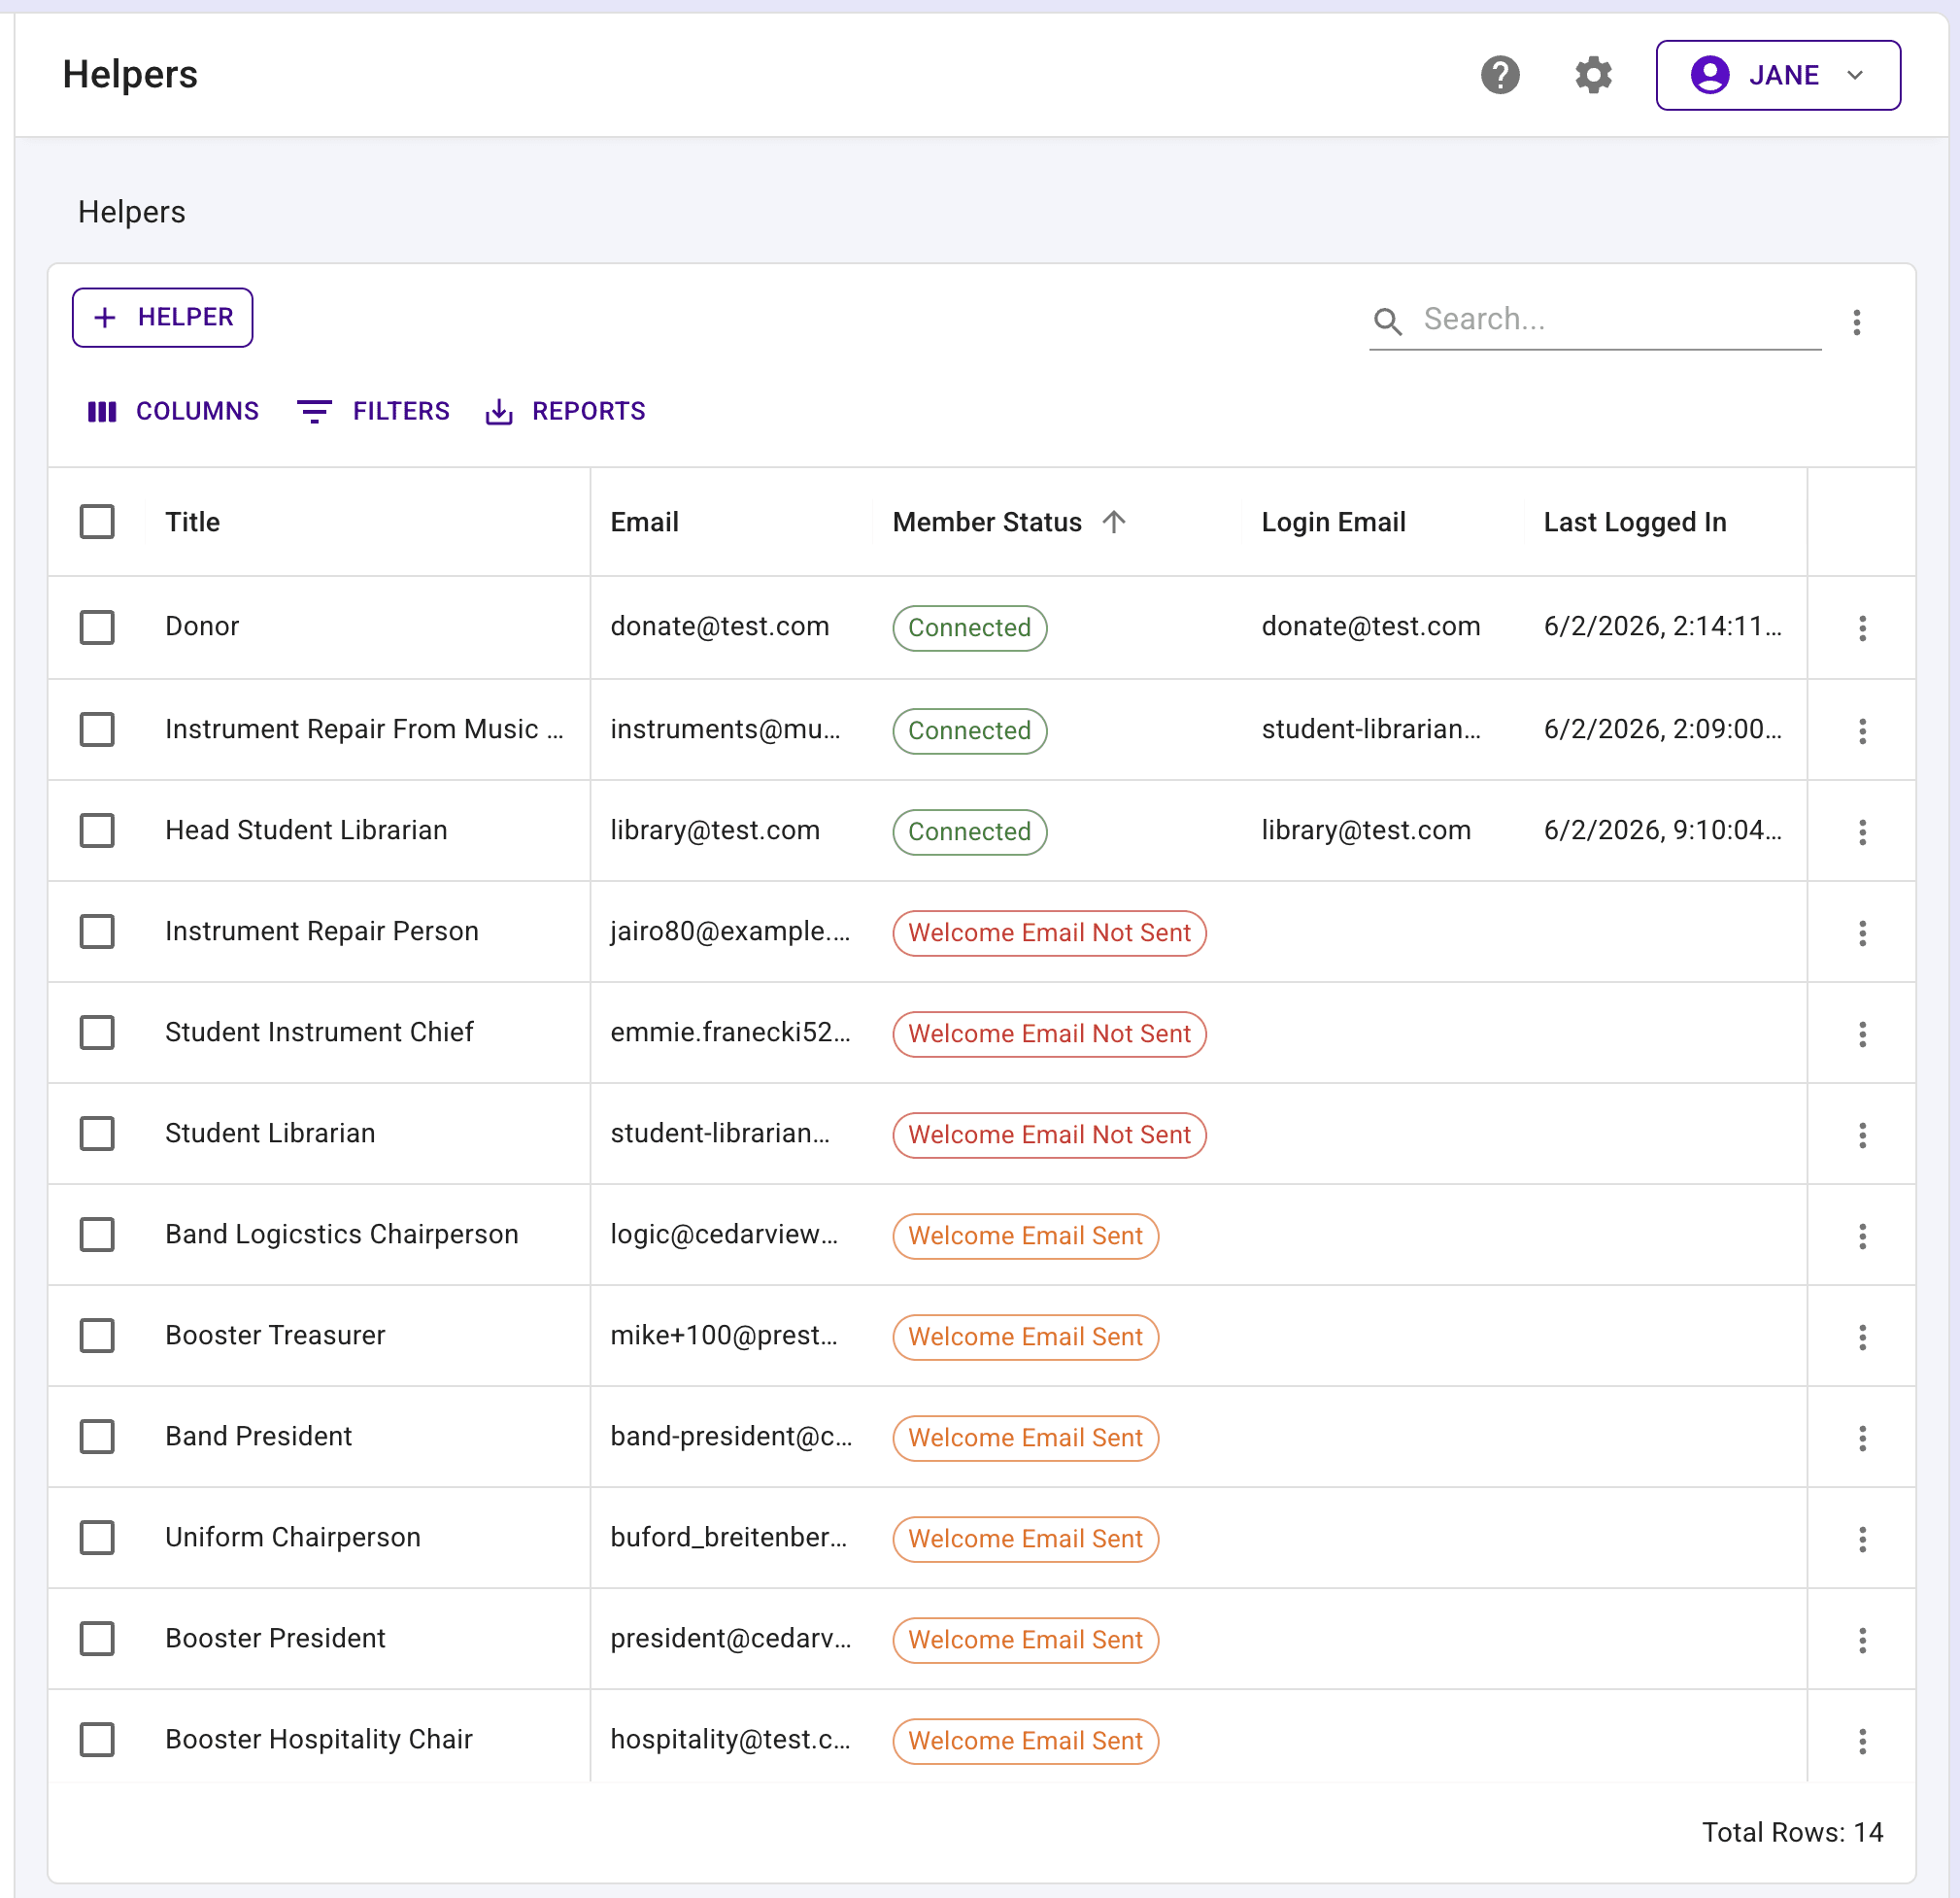Select Student Instrument Chief checkbox

pyautogui.click(x=97, y=1032)
